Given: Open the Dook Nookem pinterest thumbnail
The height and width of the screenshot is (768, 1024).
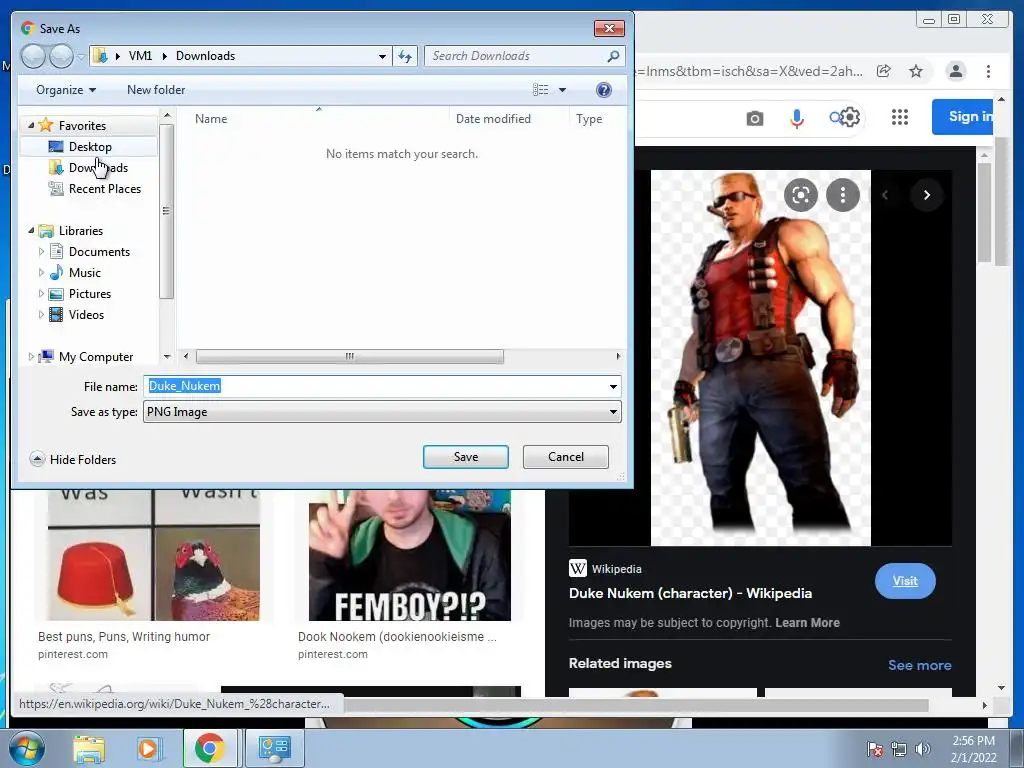Looking at the screenshot, I should (409, 554).
